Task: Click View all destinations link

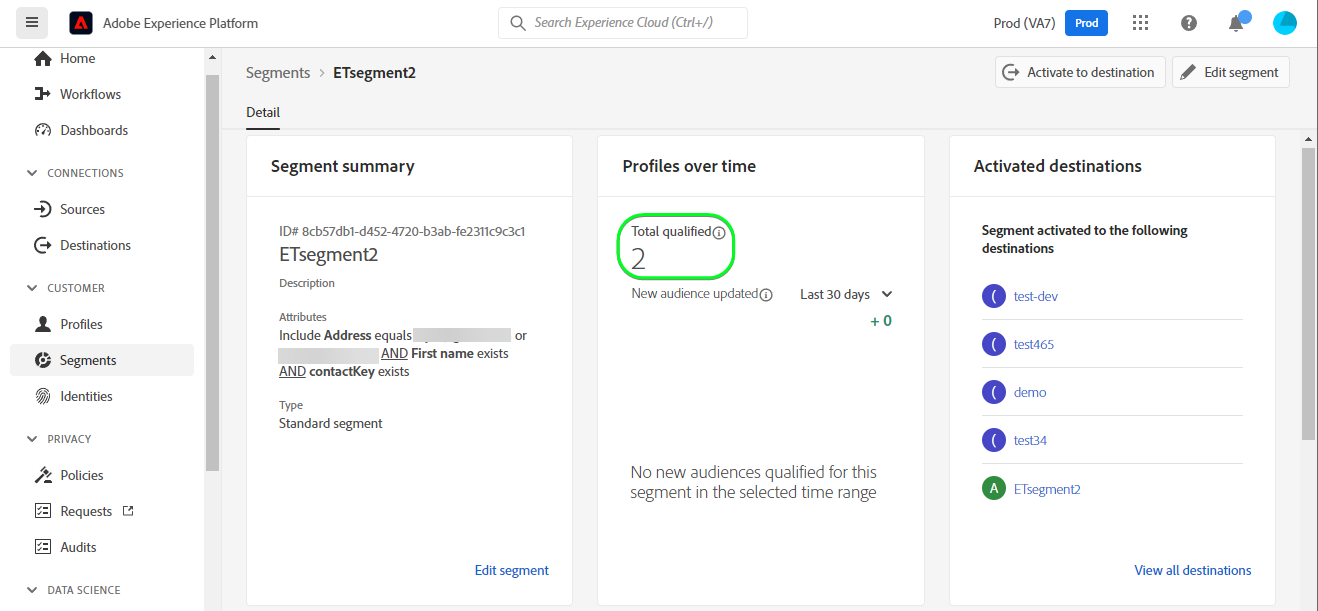Action: (x=1193, y=570)
